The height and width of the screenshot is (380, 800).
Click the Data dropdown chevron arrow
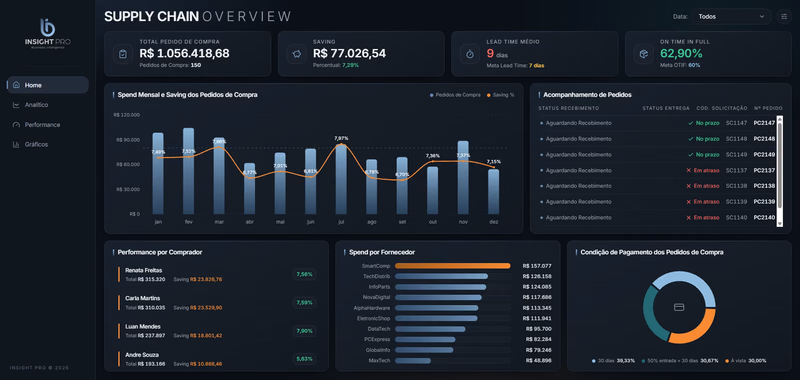[762, 16]
